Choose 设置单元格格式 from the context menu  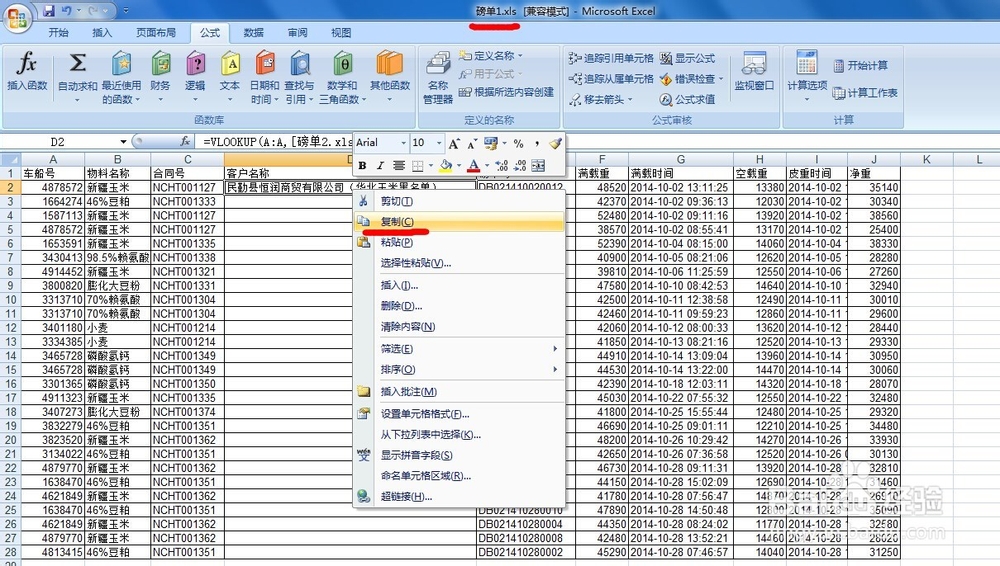[x=459, y=414]
